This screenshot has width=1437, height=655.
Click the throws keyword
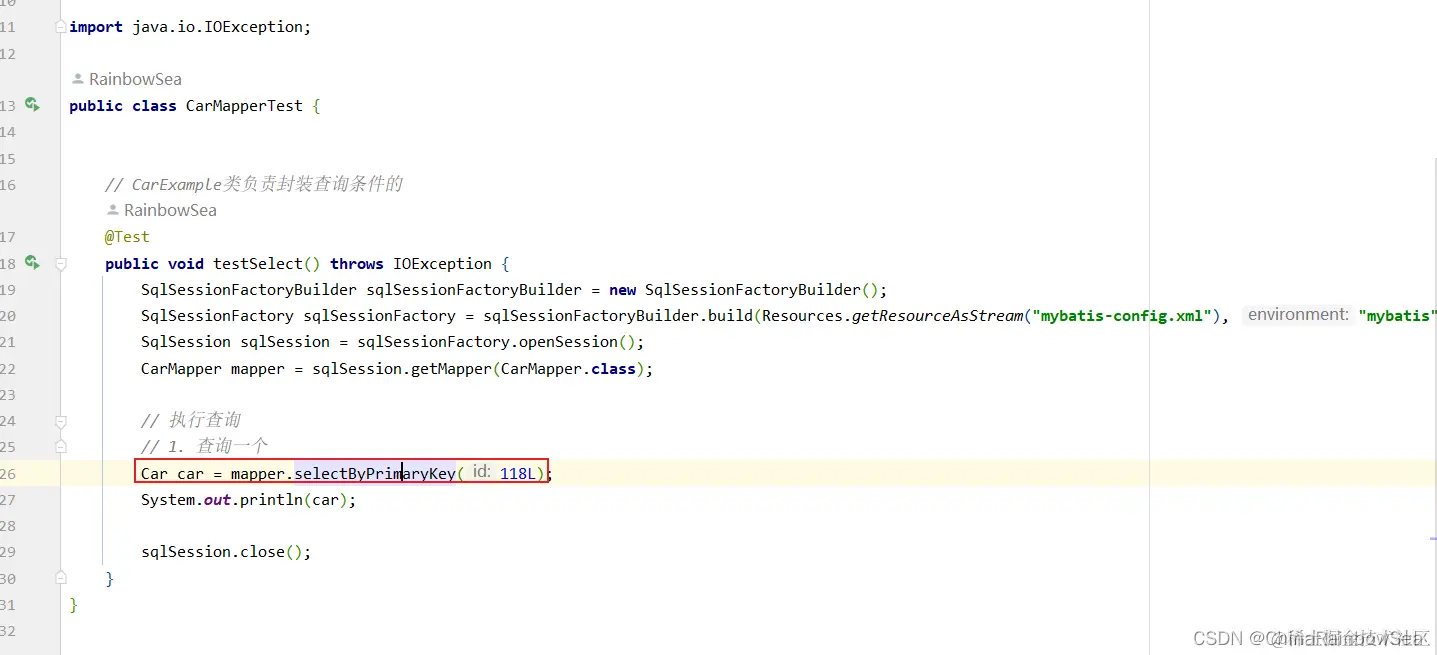click(357, 264)
